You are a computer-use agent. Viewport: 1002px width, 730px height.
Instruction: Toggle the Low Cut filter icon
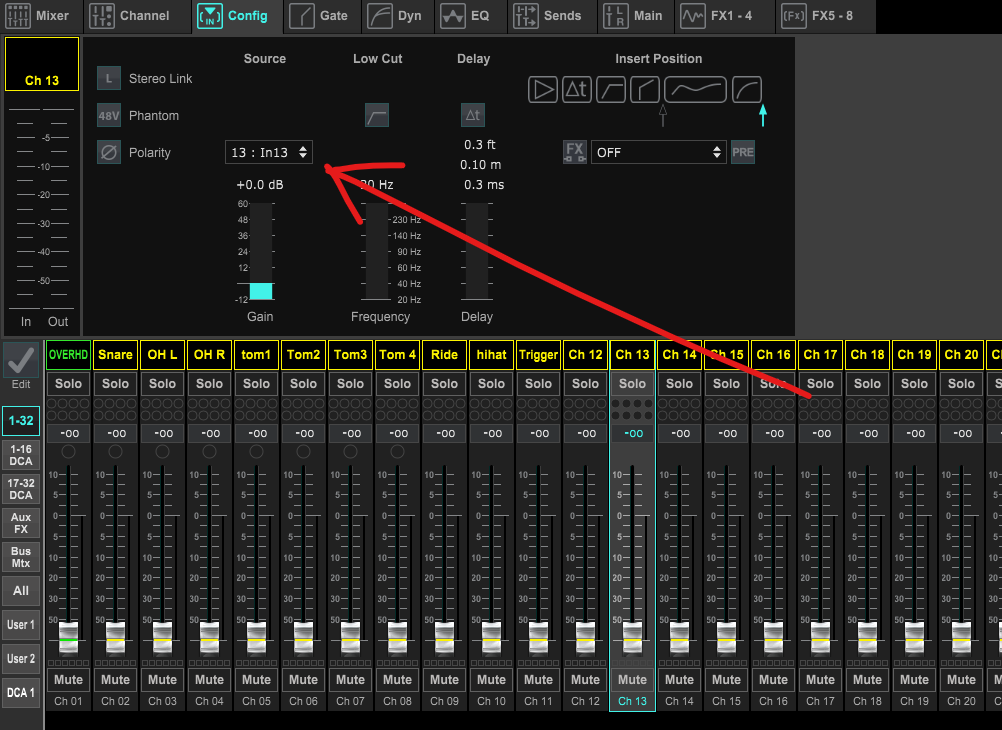(377, 116)
